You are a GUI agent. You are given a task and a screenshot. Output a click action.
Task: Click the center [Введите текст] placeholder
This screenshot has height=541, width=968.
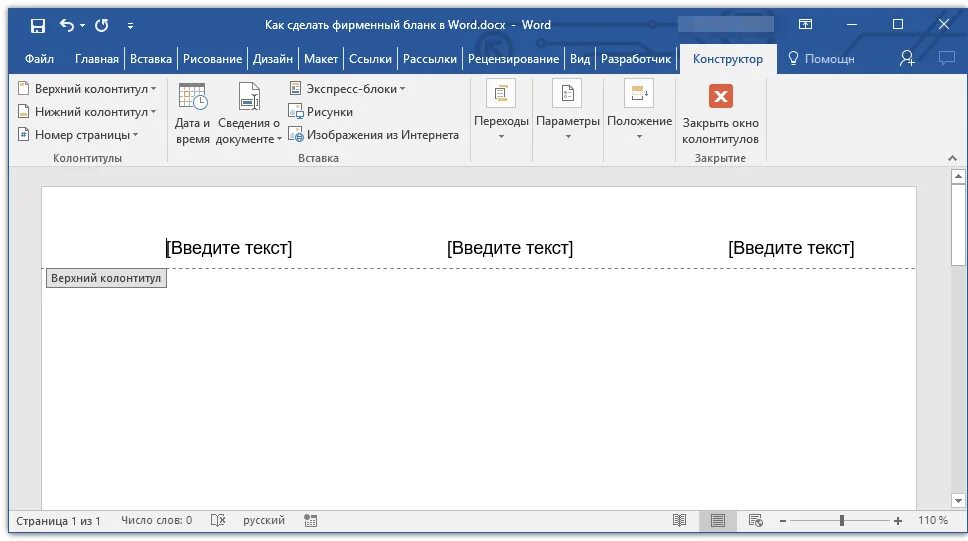pyautogui.click(x=510, y=248)
